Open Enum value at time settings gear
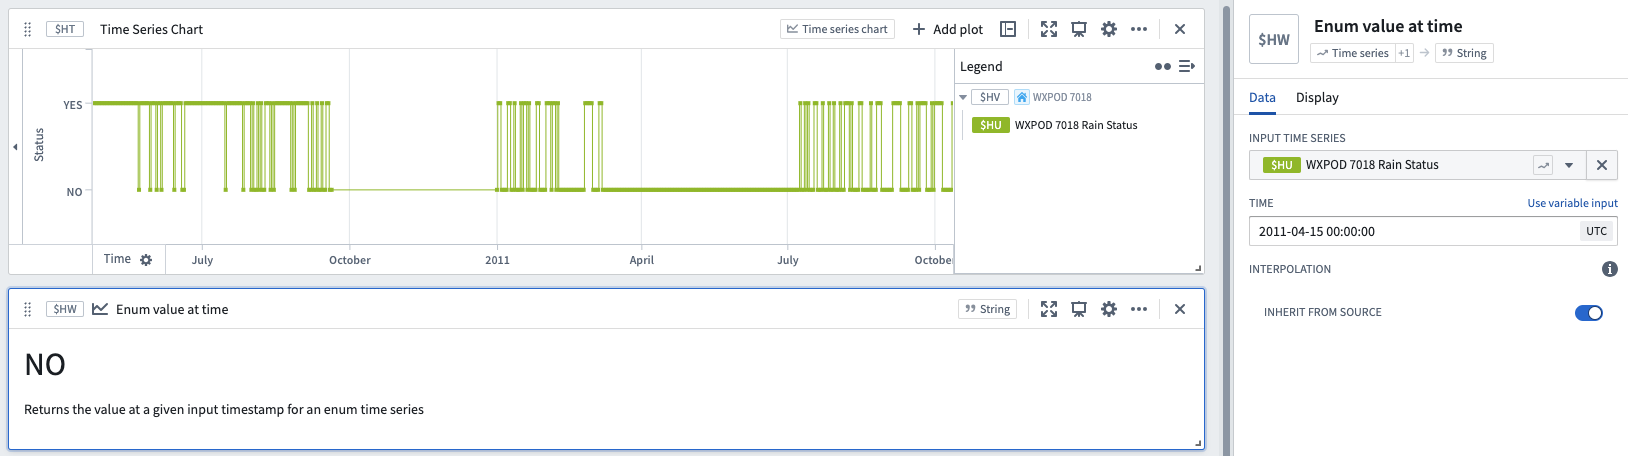The height and width of the screenshot is (456, 1628). coord(1109,309)
